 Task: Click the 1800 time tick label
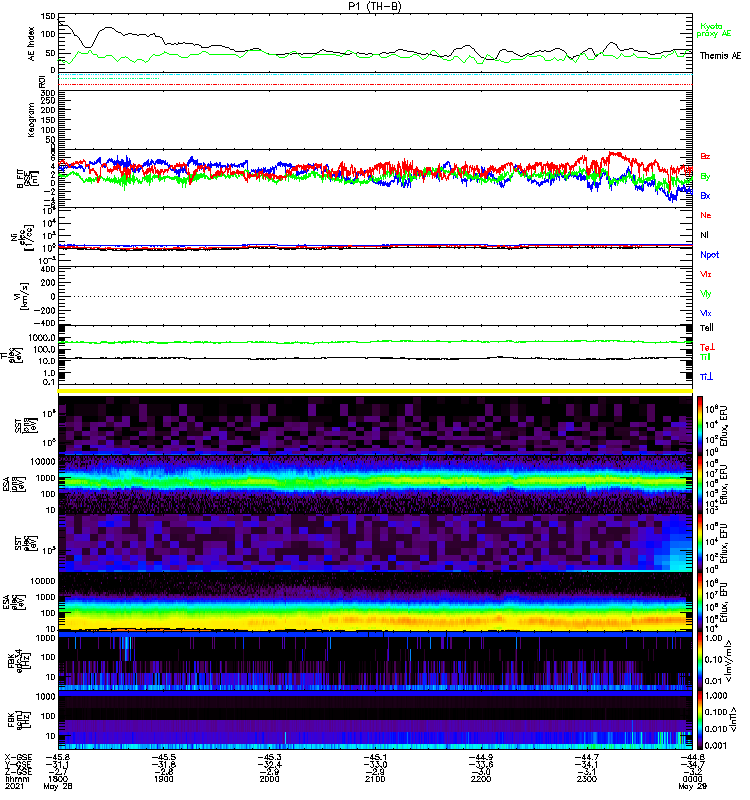[58, 780]
